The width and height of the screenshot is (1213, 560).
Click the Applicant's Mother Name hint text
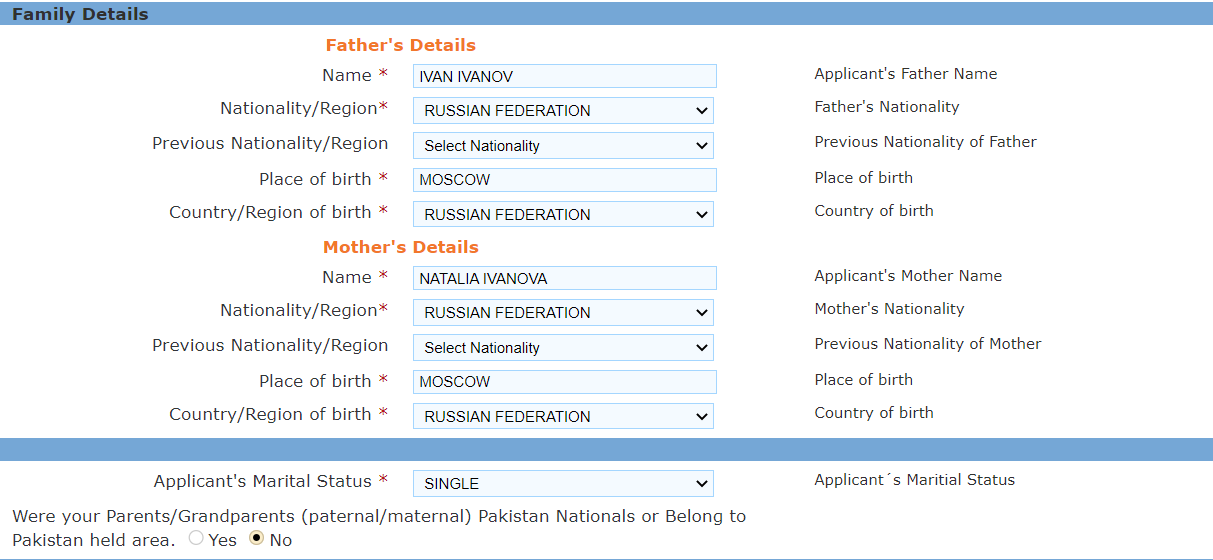[907, 276]
